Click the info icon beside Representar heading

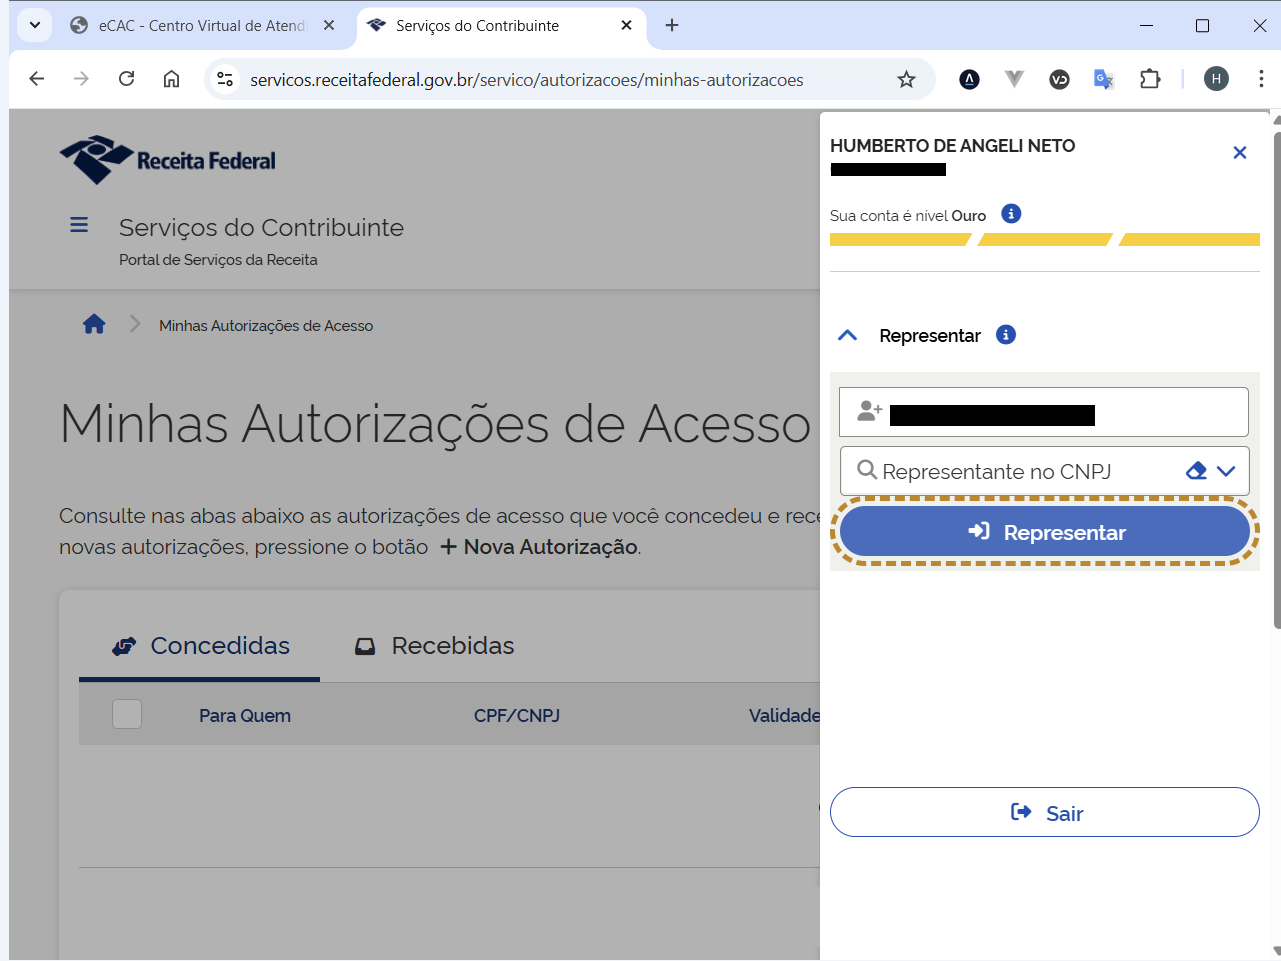click(1006, 335)
